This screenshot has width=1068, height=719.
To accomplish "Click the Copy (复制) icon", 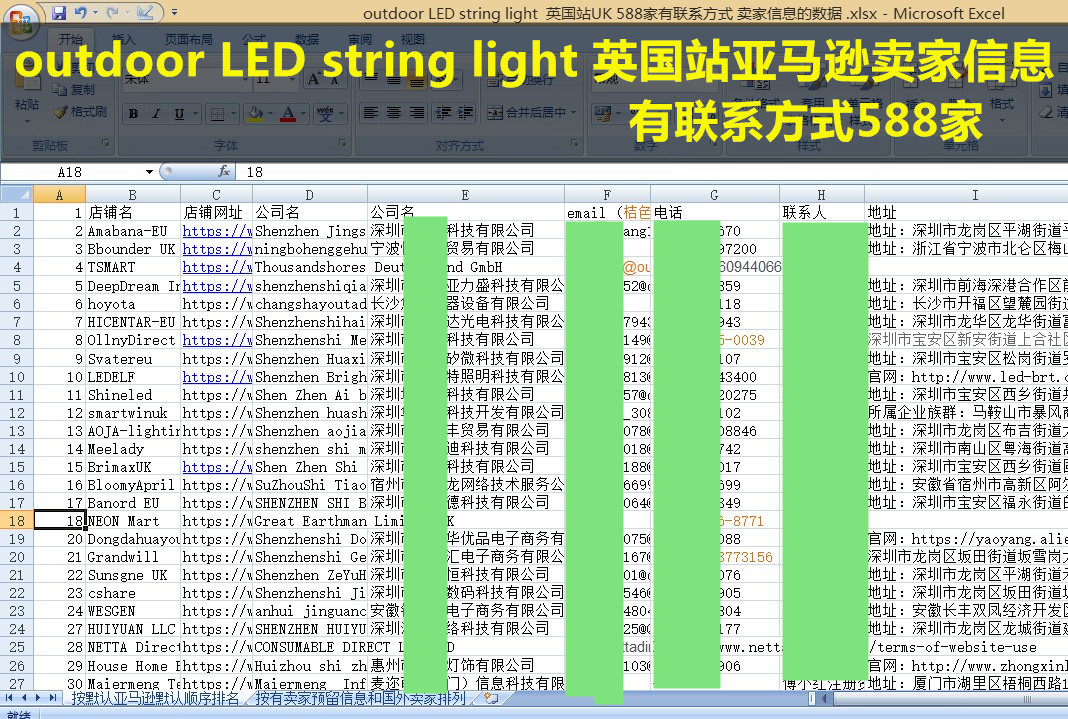I will [58, 89].
